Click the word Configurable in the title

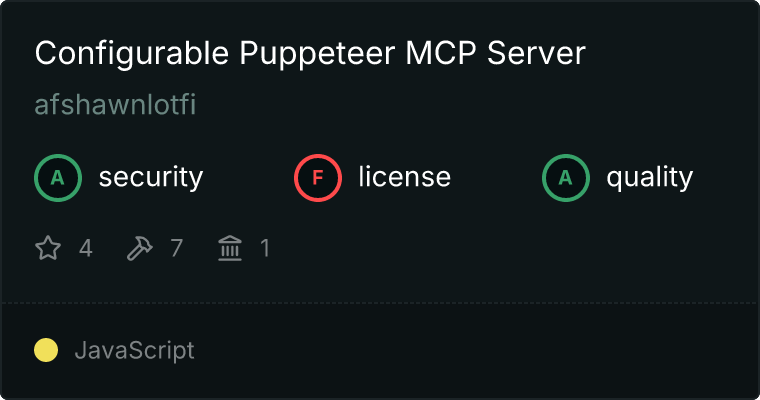[x=132, y=54]
